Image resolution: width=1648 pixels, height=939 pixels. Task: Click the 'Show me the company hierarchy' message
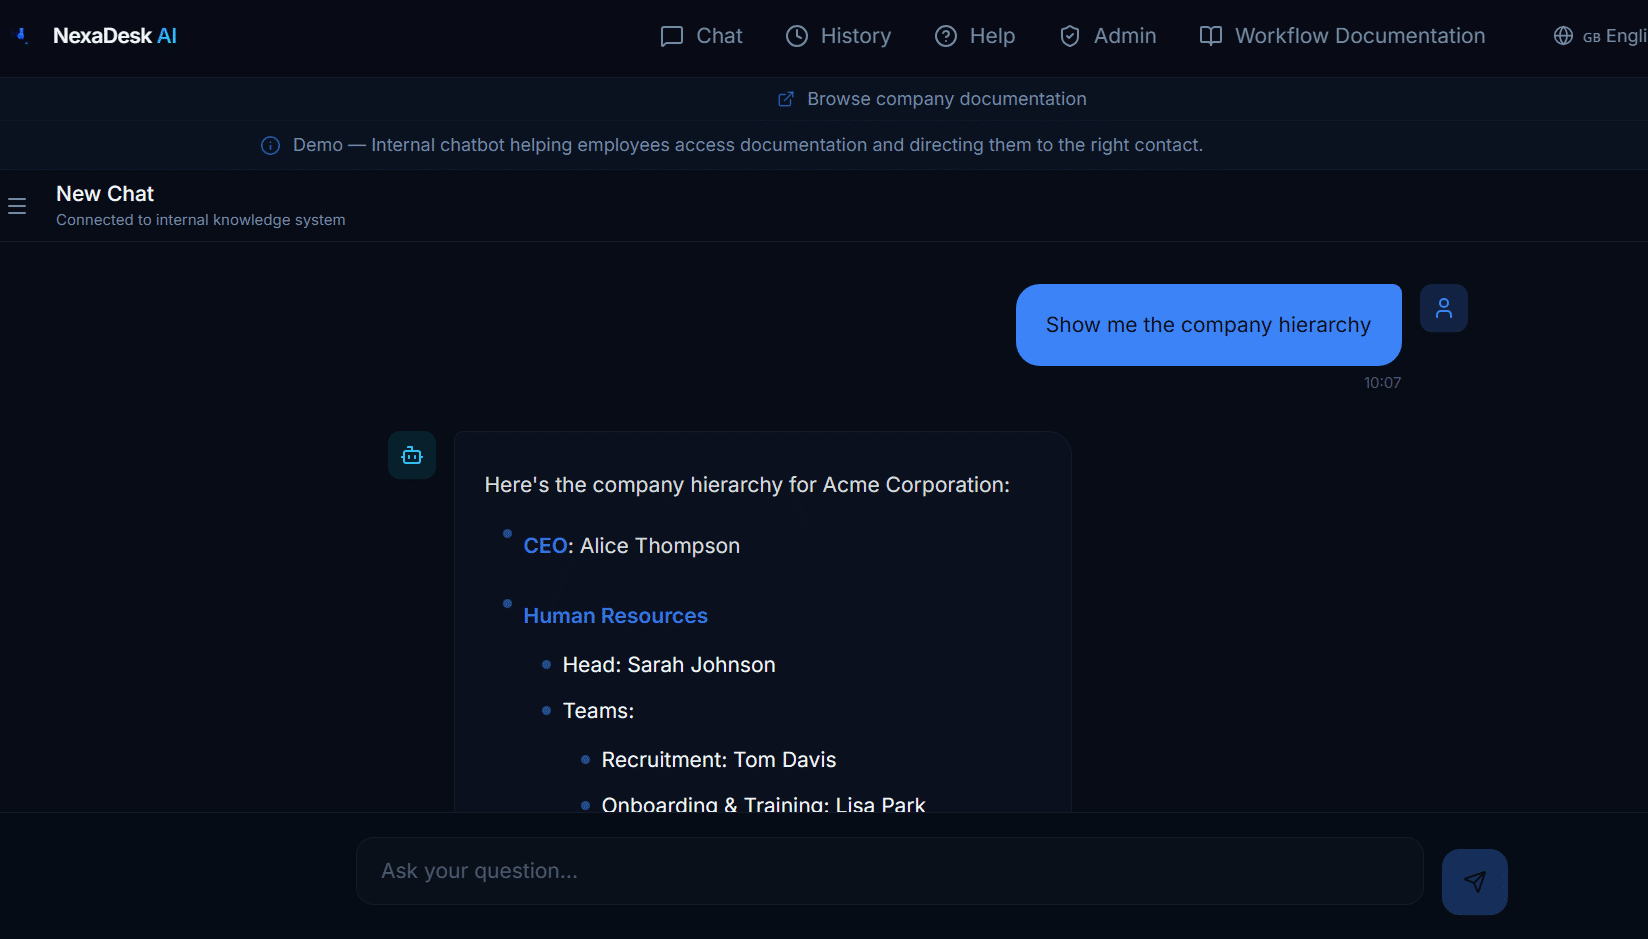[1208, 325]
